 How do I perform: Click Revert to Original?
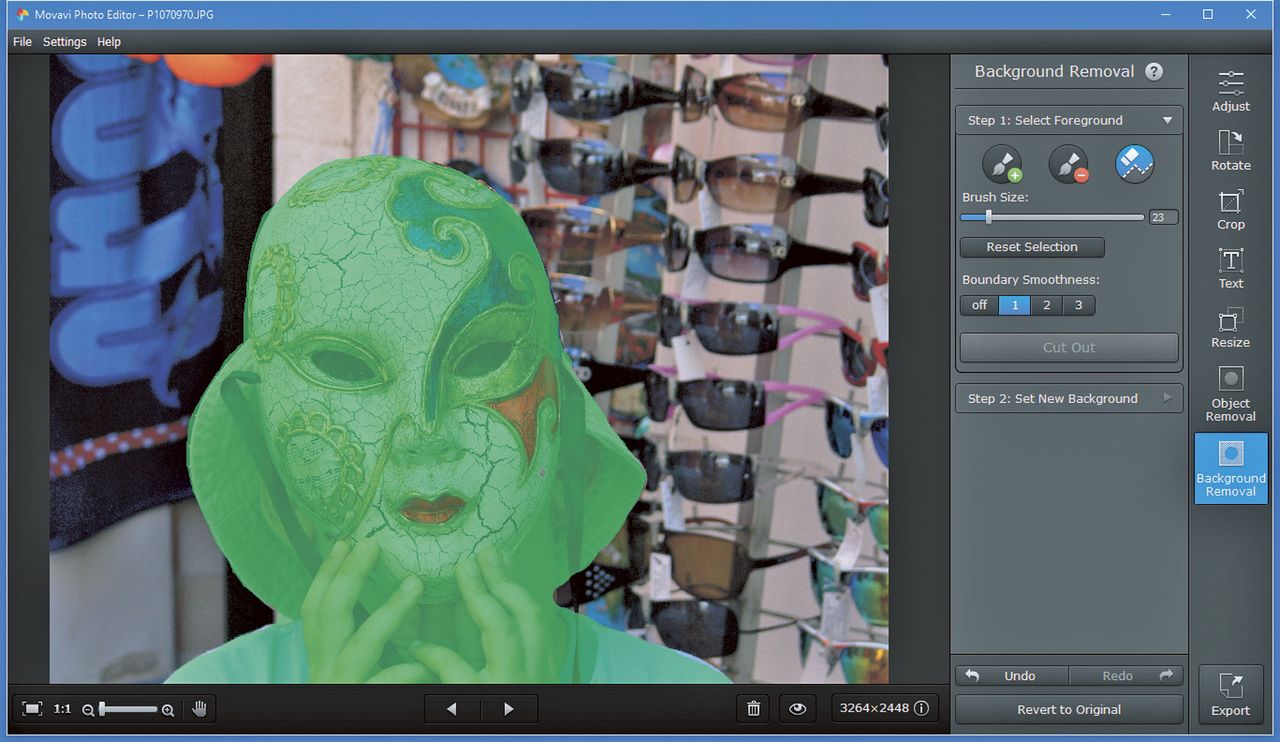coord(1069,710)
